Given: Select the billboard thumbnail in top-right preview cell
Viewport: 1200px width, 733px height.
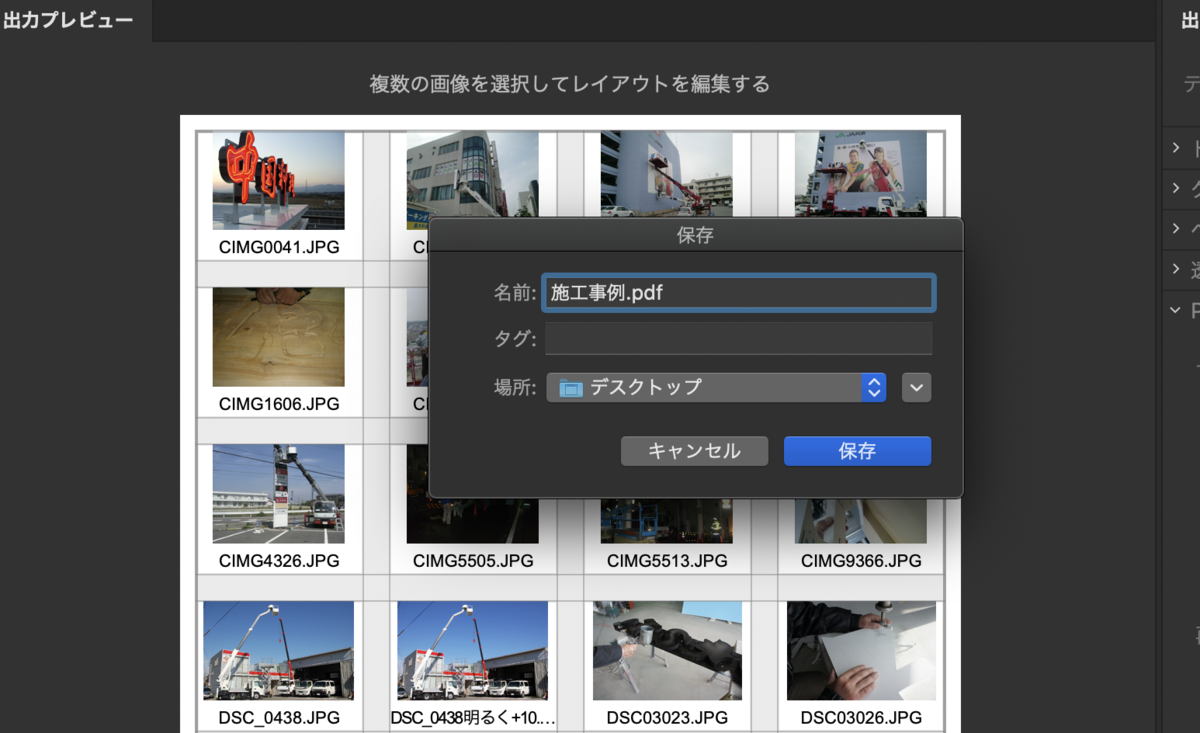Looking at the screenshot, I should (x=861, y=174).
